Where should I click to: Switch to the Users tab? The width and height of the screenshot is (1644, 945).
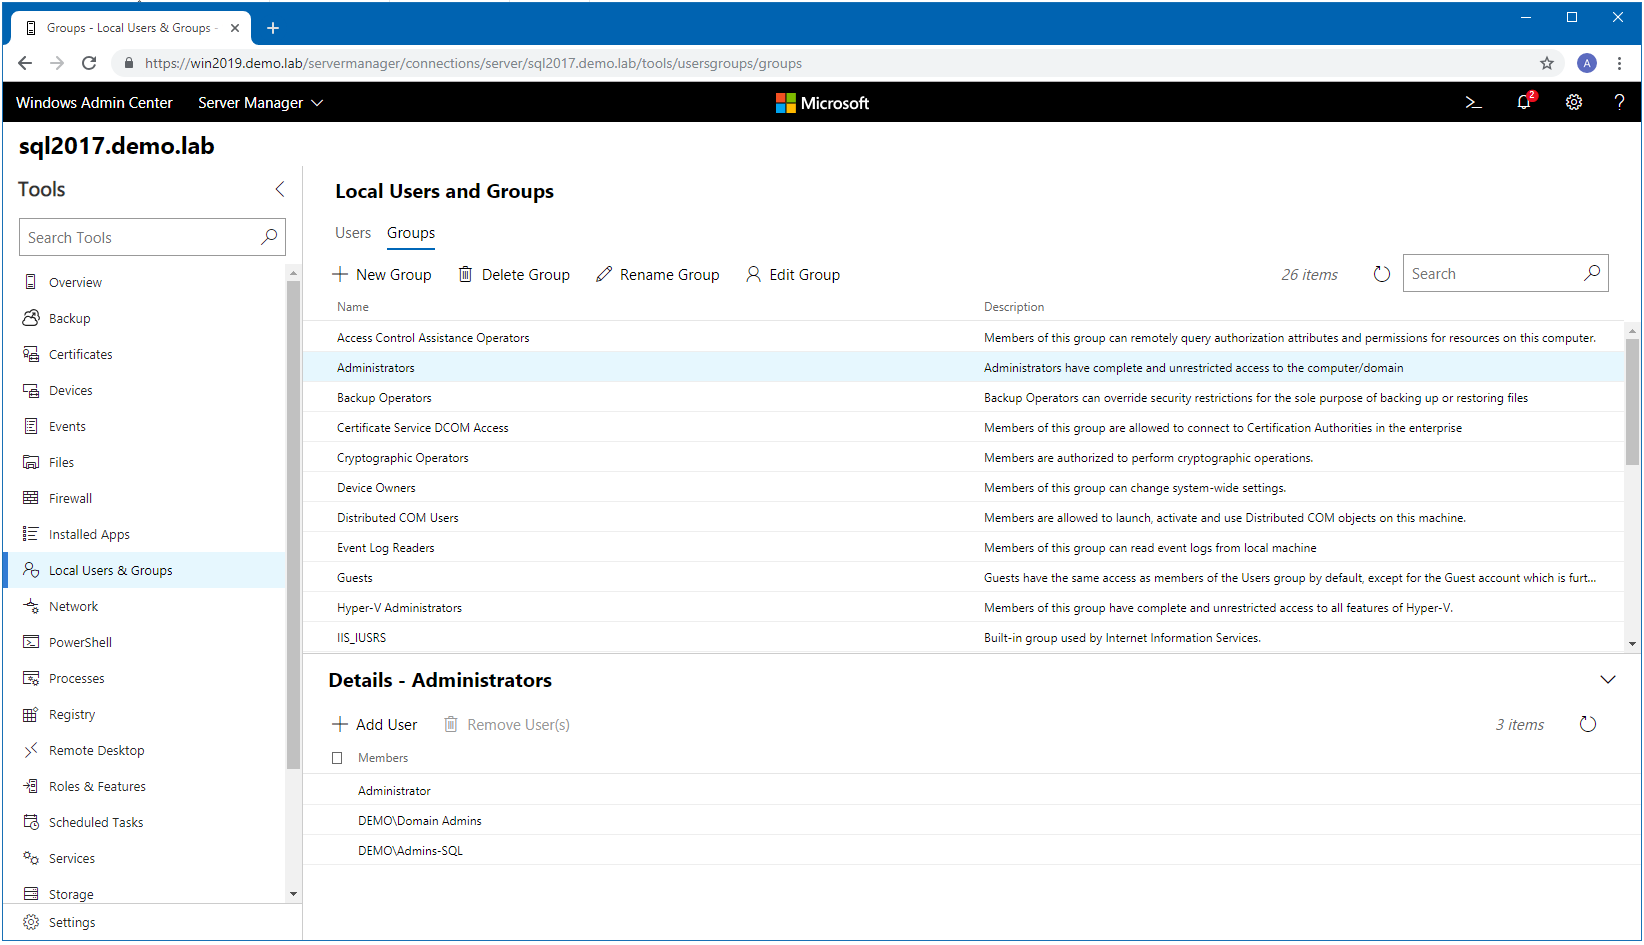tap(352, 233)
